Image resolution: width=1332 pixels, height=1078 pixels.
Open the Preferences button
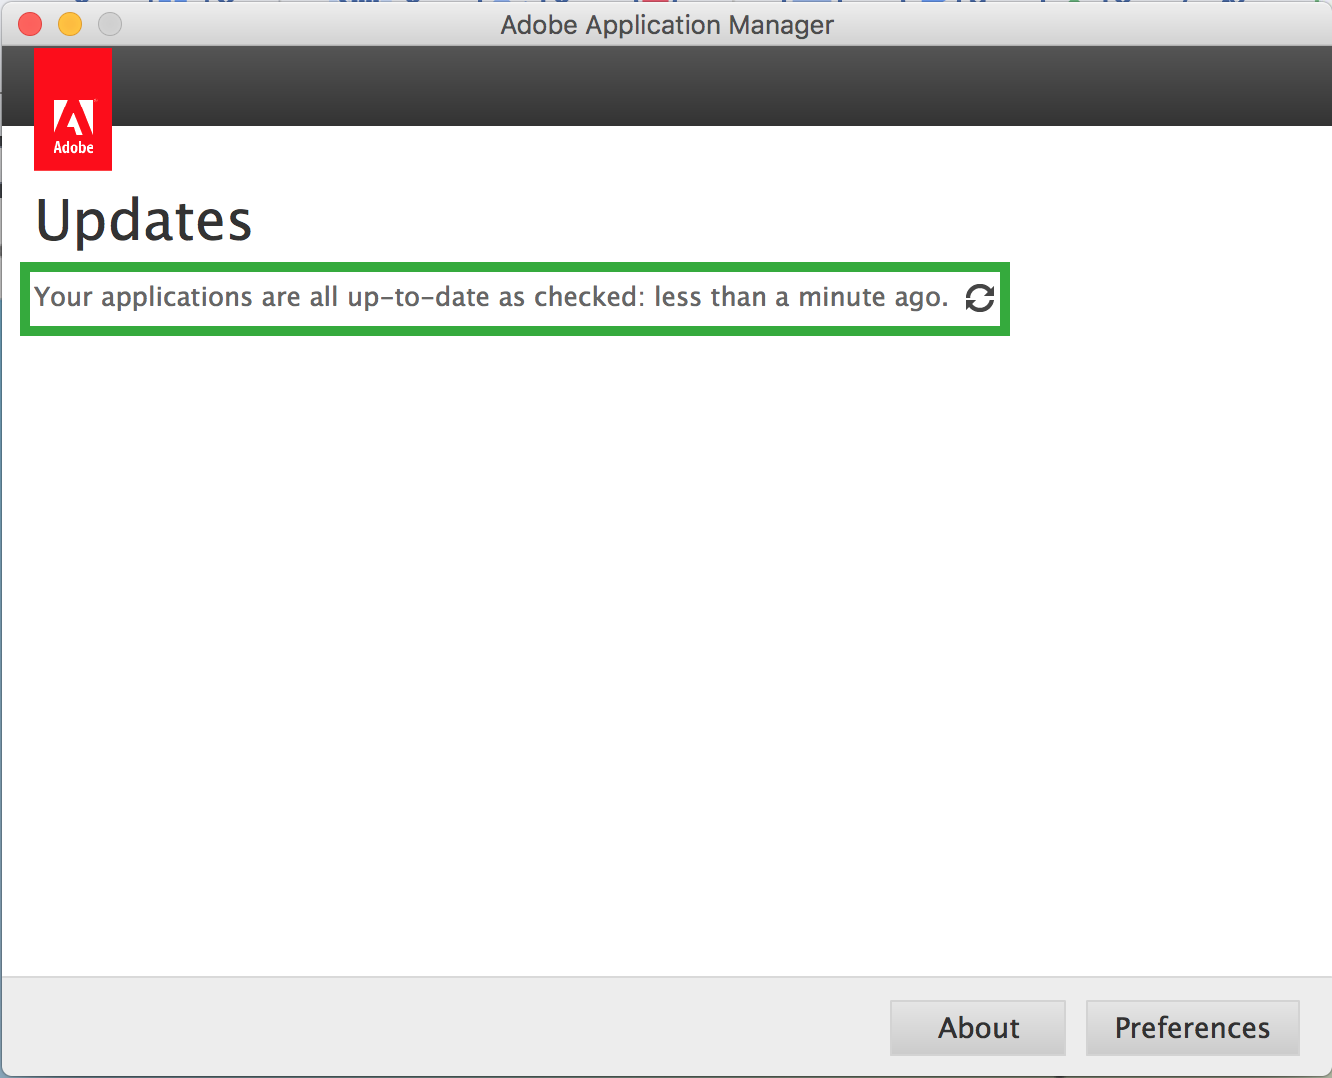click(1192, 1028)
